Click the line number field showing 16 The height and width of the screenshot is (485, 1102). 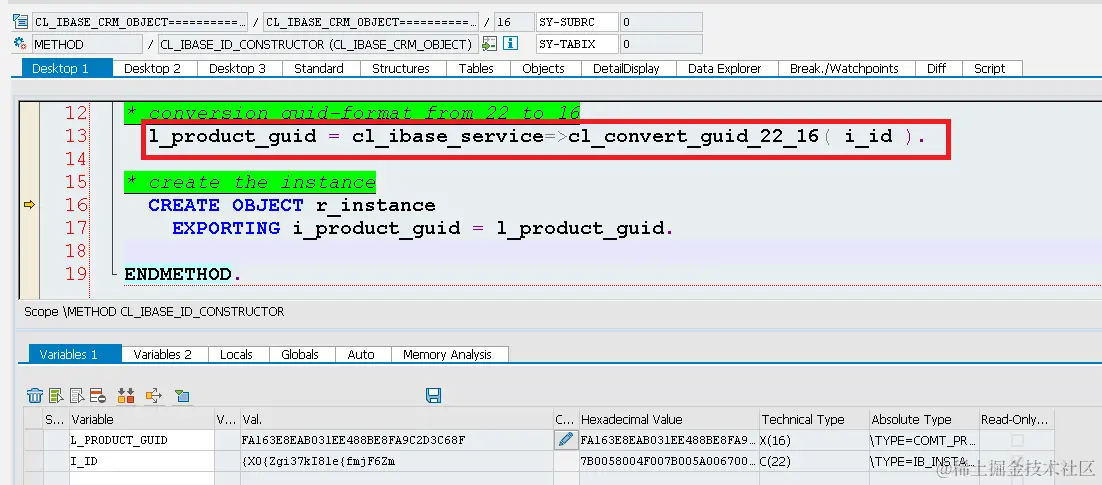pos(514,22)
